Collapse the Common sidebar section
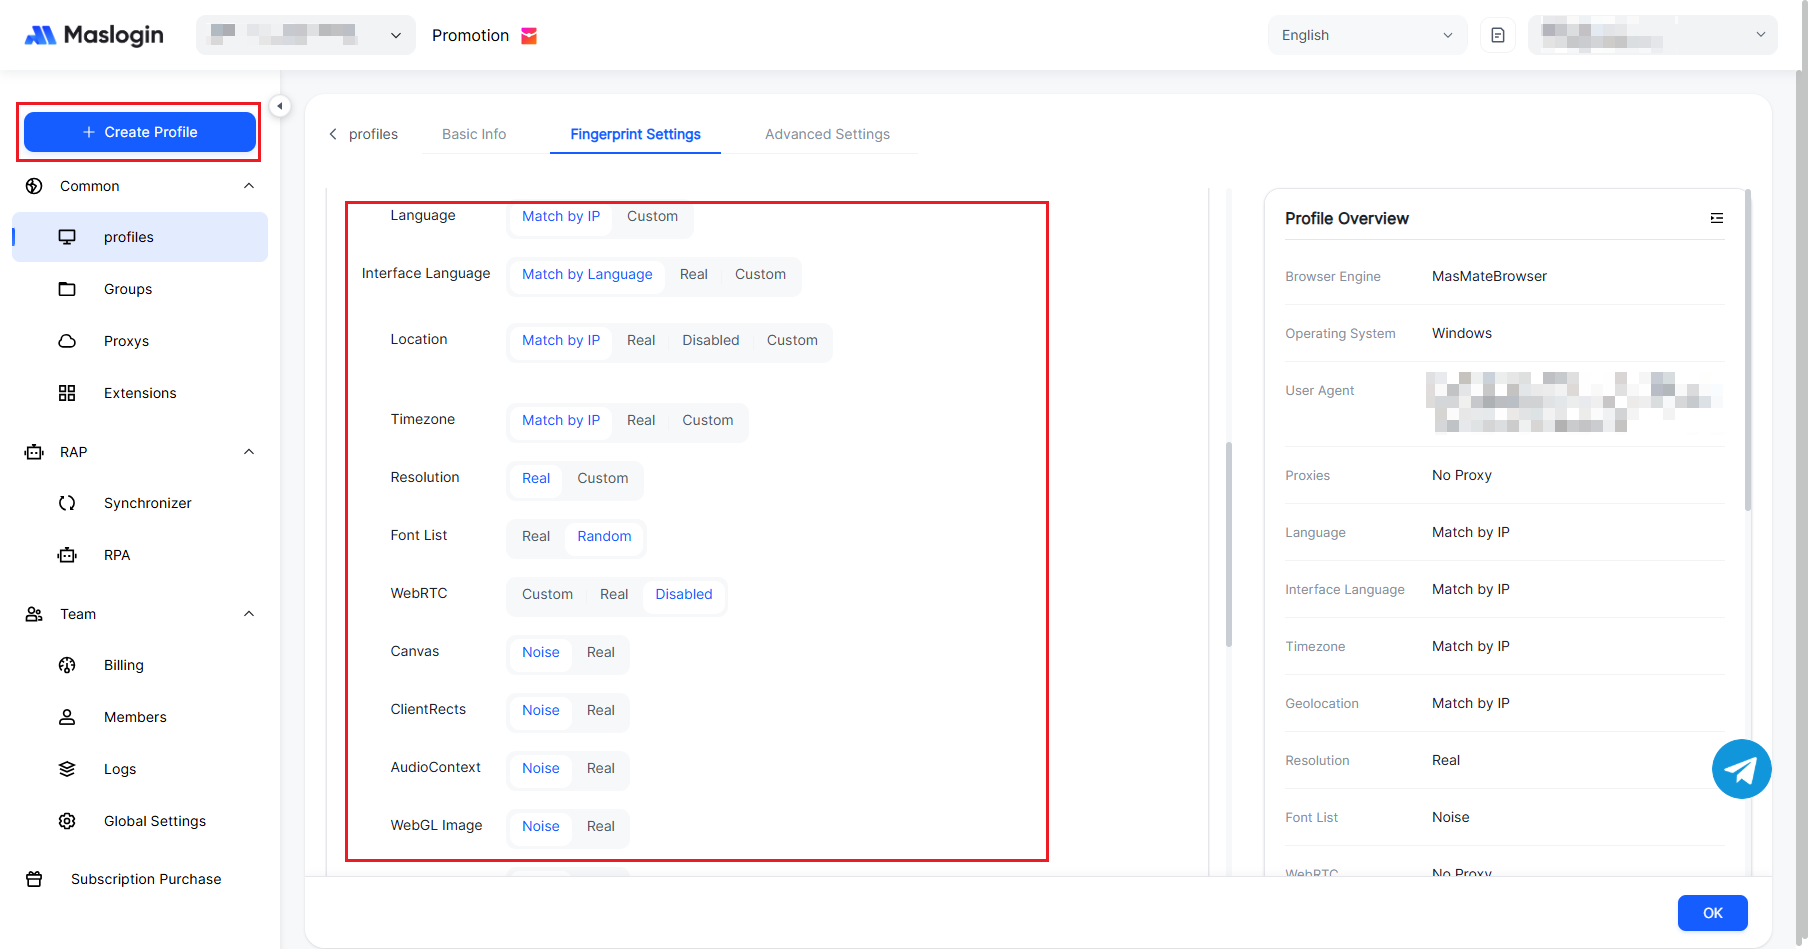The width and height of the screenshot is (1808, 949). point(249,186)
